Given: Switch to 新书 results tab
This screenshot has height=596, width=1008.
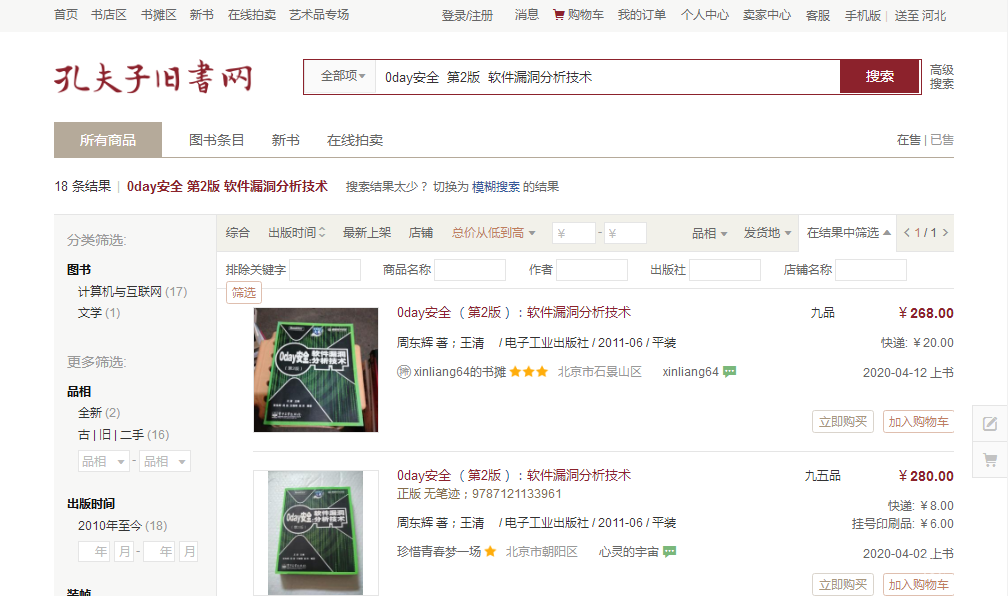Looking at the screenshot, I should [x=285, y=140].
